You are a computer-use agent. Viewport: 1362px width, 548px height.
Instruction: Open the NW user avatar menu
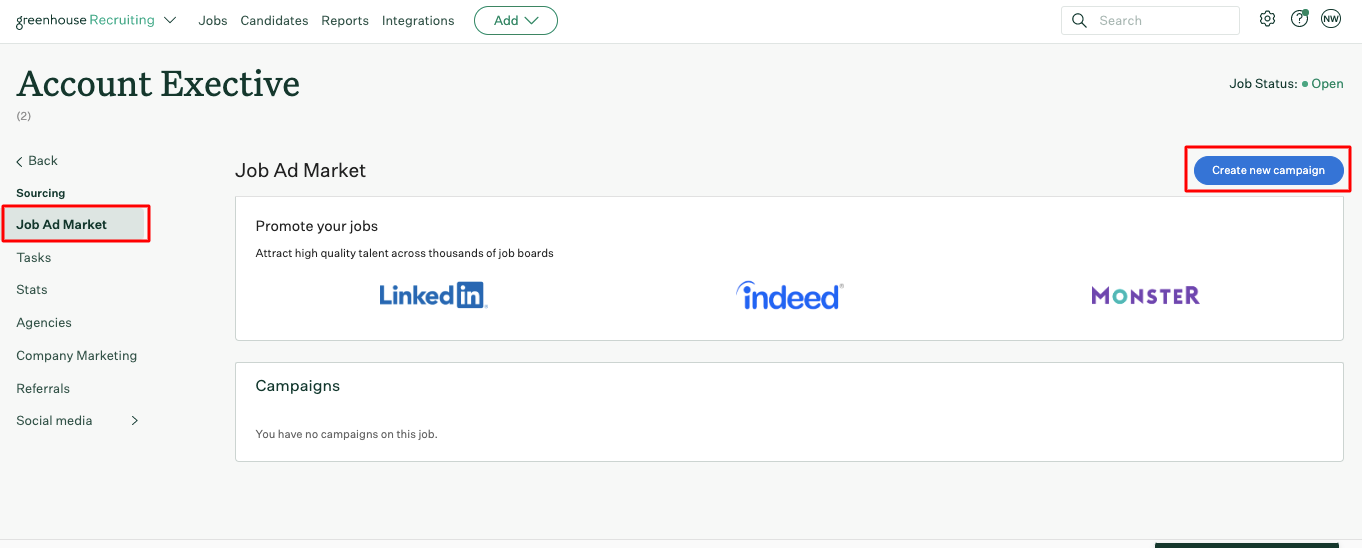(1330, 19)
